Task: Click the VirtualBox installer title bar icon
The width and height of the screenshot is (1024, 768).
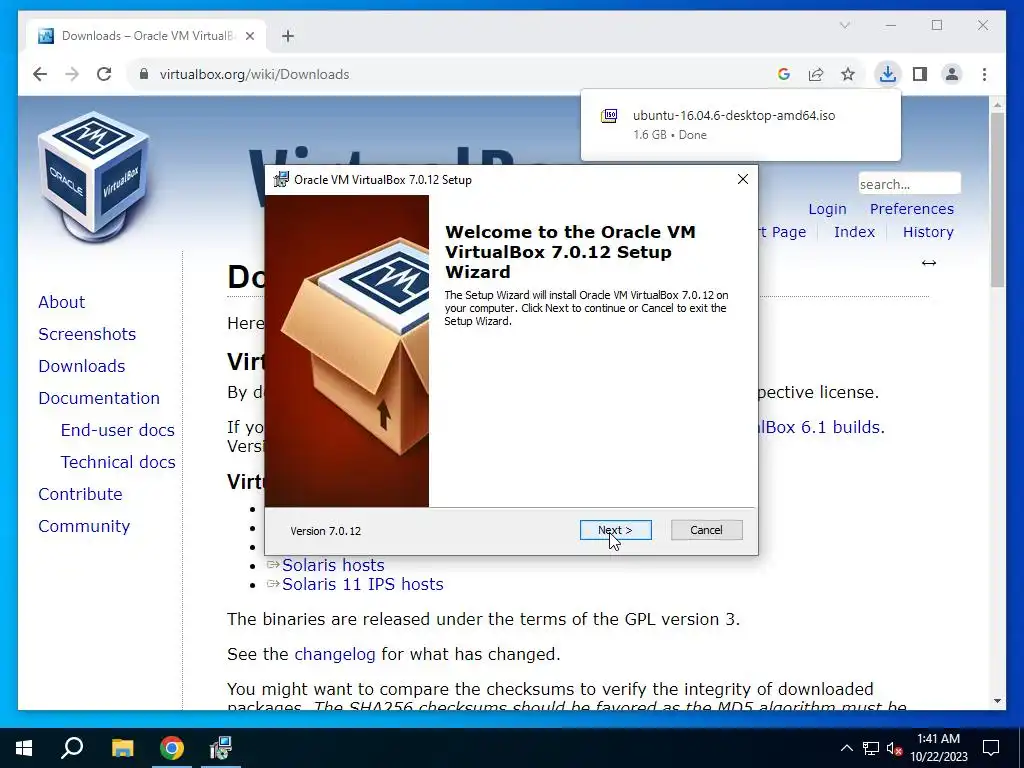Action: [281, 180]
